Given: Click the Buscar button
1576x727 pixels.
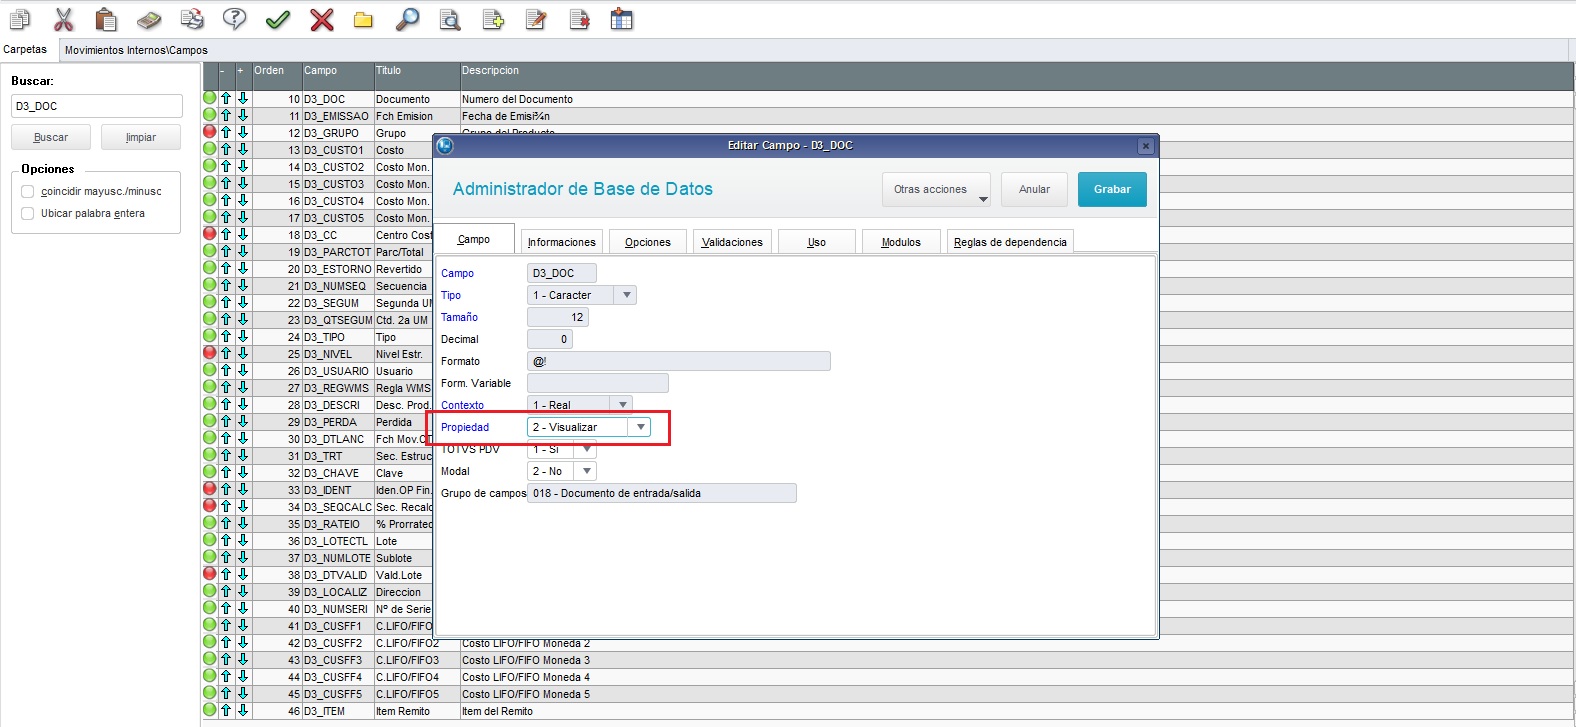Looking at the screenshot, I should coord(51,137).
